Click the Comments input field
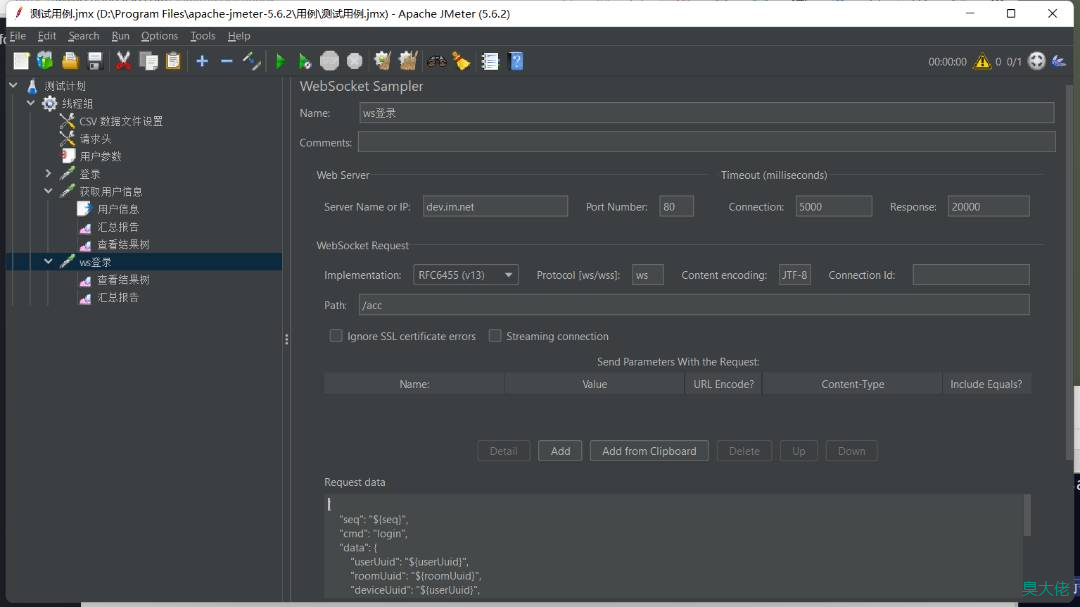This screenshot has width=1080, height=607. click(x=706, y=142)
